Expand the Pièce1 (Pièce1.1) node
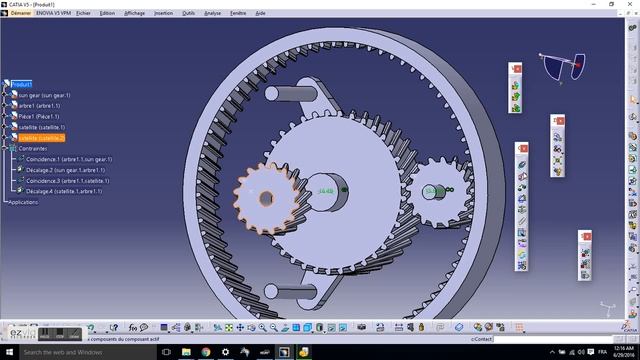The image size is (640, 360). [4, 116]
